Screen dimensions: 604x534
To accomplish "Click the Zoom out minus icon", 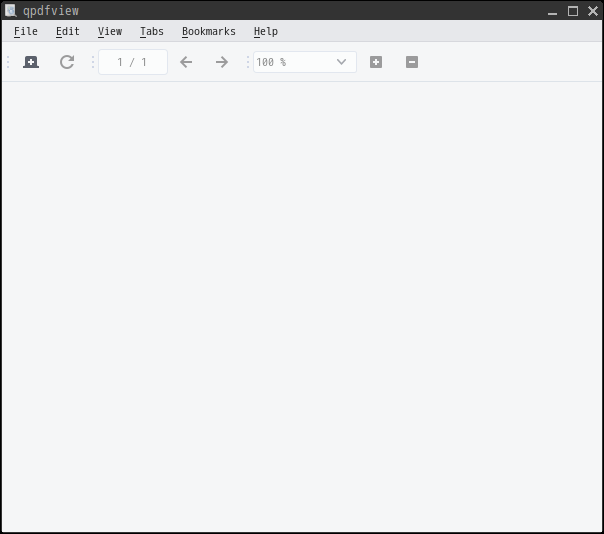I will point(412,62).
